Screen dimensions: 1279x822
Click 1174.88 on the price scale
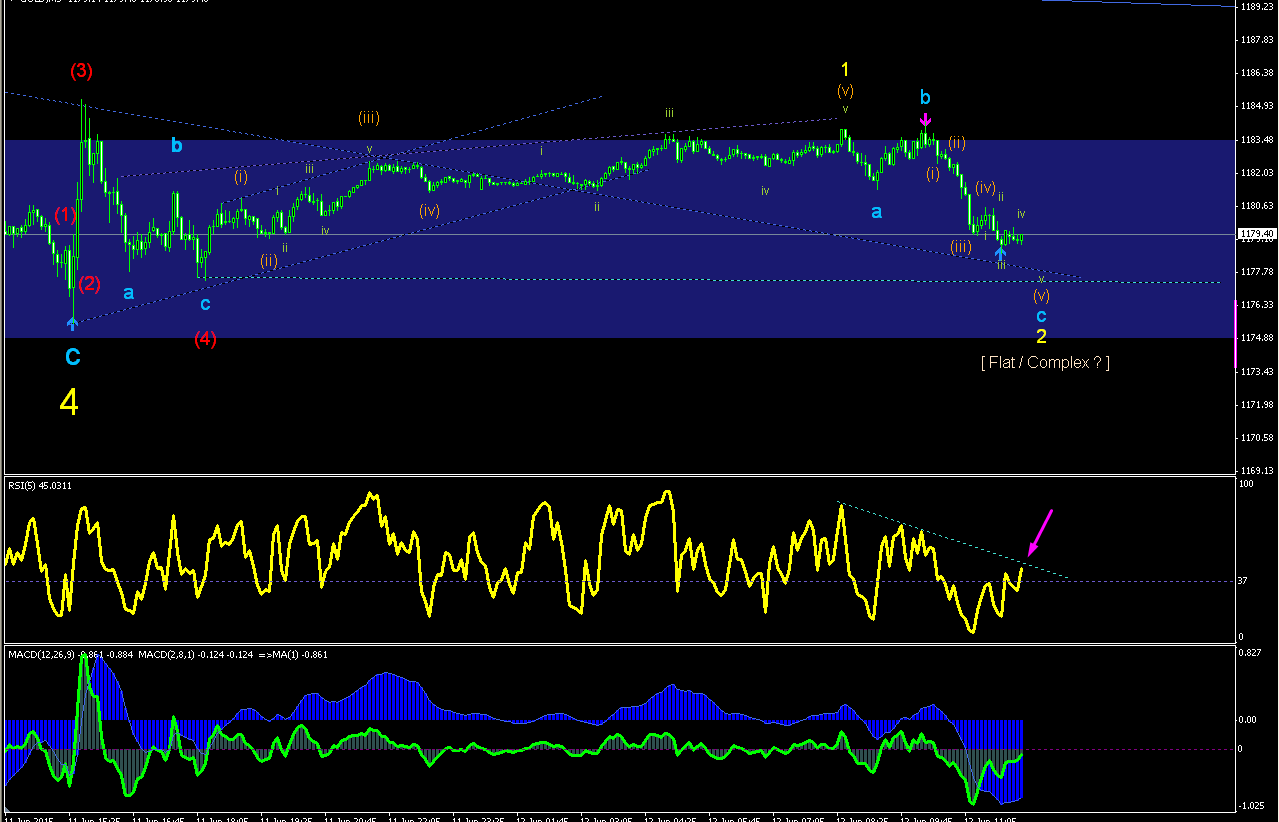coord(1256,338)
